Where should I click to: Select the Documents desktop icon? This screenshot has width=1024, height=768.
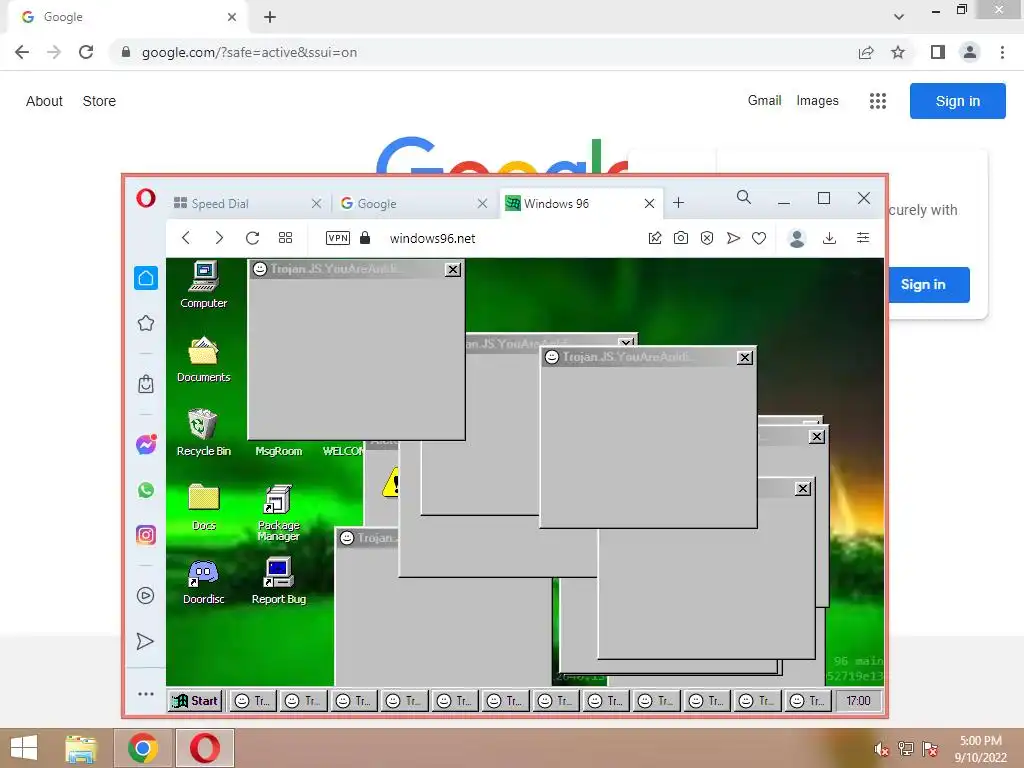pos(204,359)
